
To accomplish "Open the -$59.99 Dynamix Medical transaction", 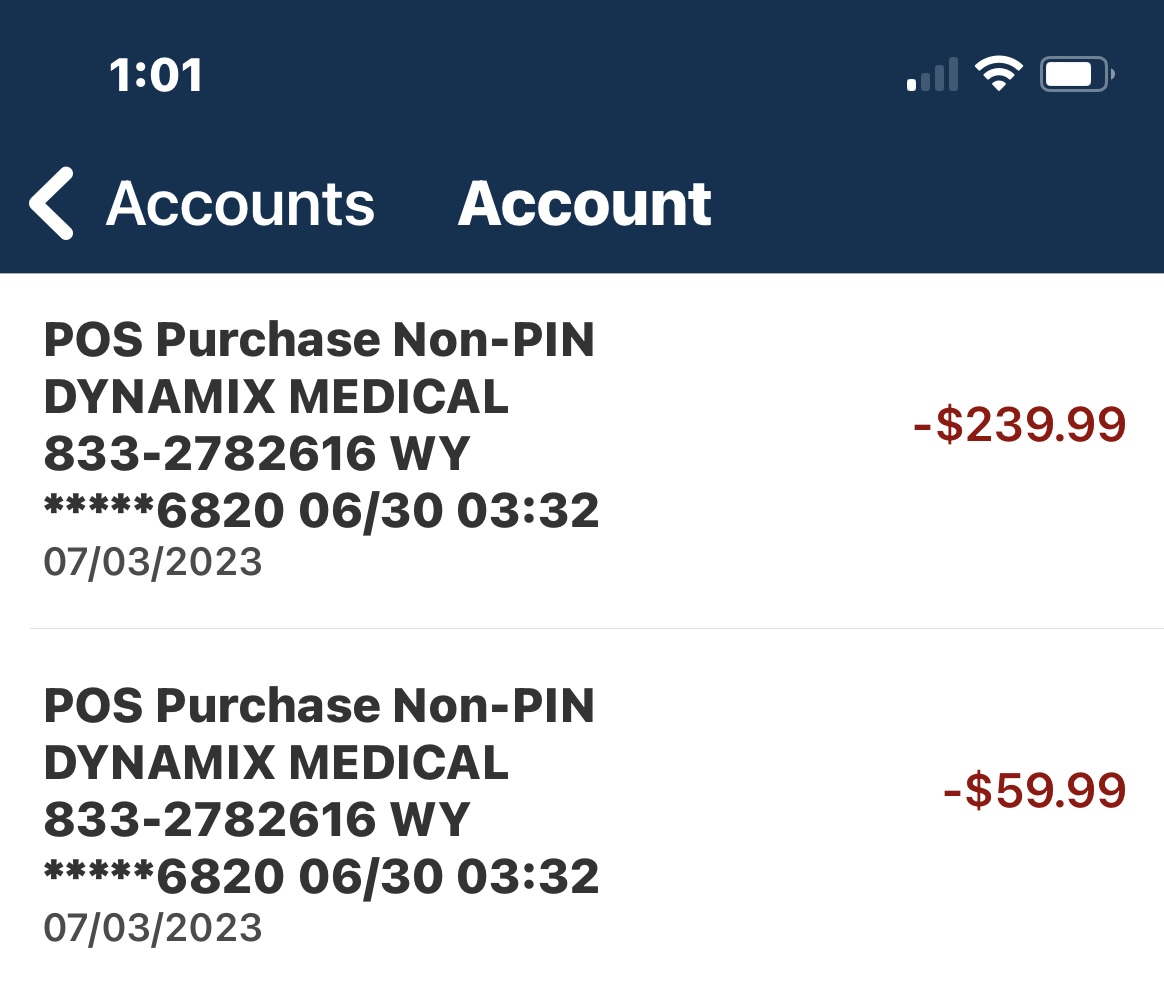I will click(x=582, y=809).
